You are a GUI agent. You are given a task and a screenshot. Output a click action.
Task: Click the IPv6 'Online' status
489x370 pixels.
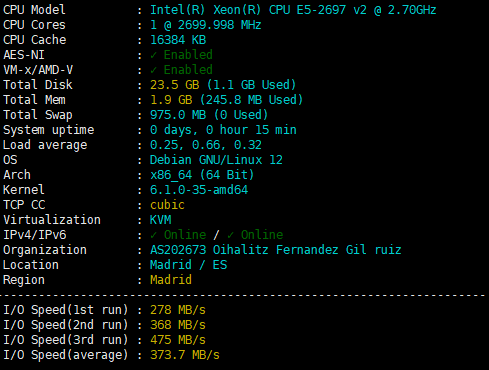[x=262, y=235]
